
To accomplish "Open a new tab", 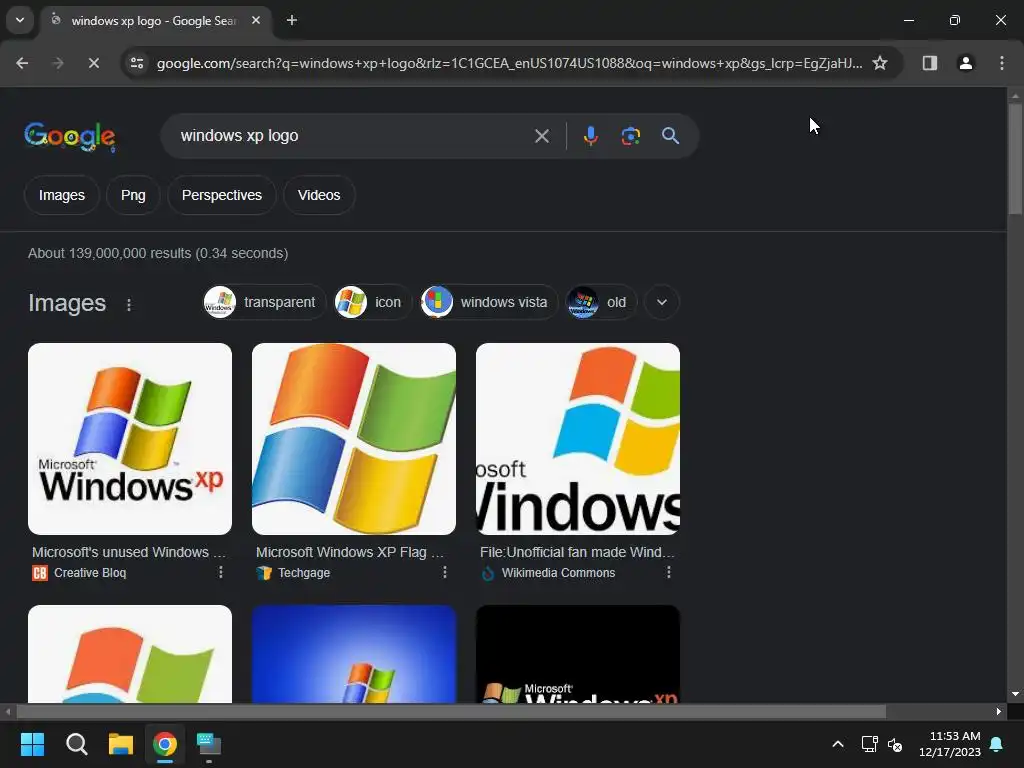I will tap(292, 21).
